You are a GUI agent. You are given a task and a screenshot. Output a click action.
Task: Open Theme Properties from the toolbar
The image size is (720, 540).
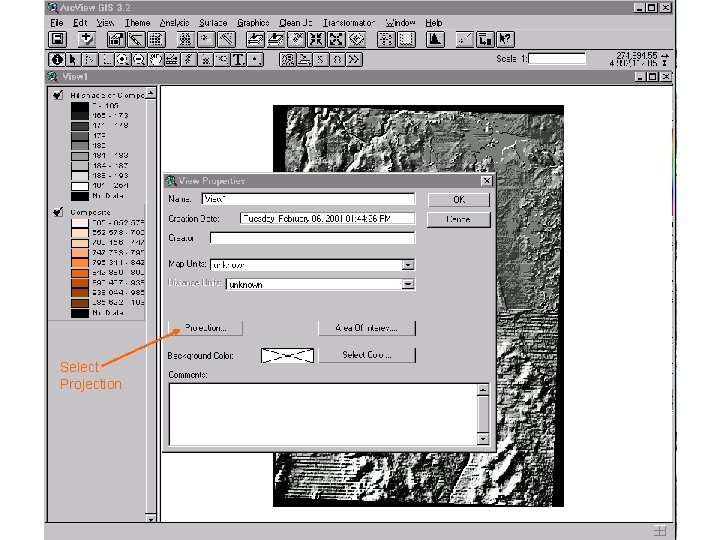pyautogui.click(x=116, y=39)
